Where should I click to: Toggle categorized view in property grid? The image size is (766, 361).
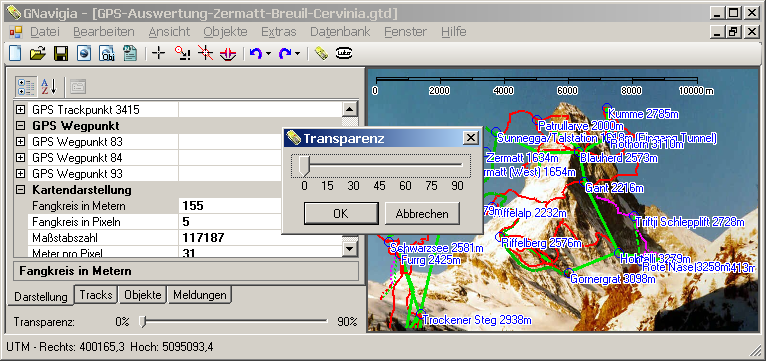tap(26, 86)
